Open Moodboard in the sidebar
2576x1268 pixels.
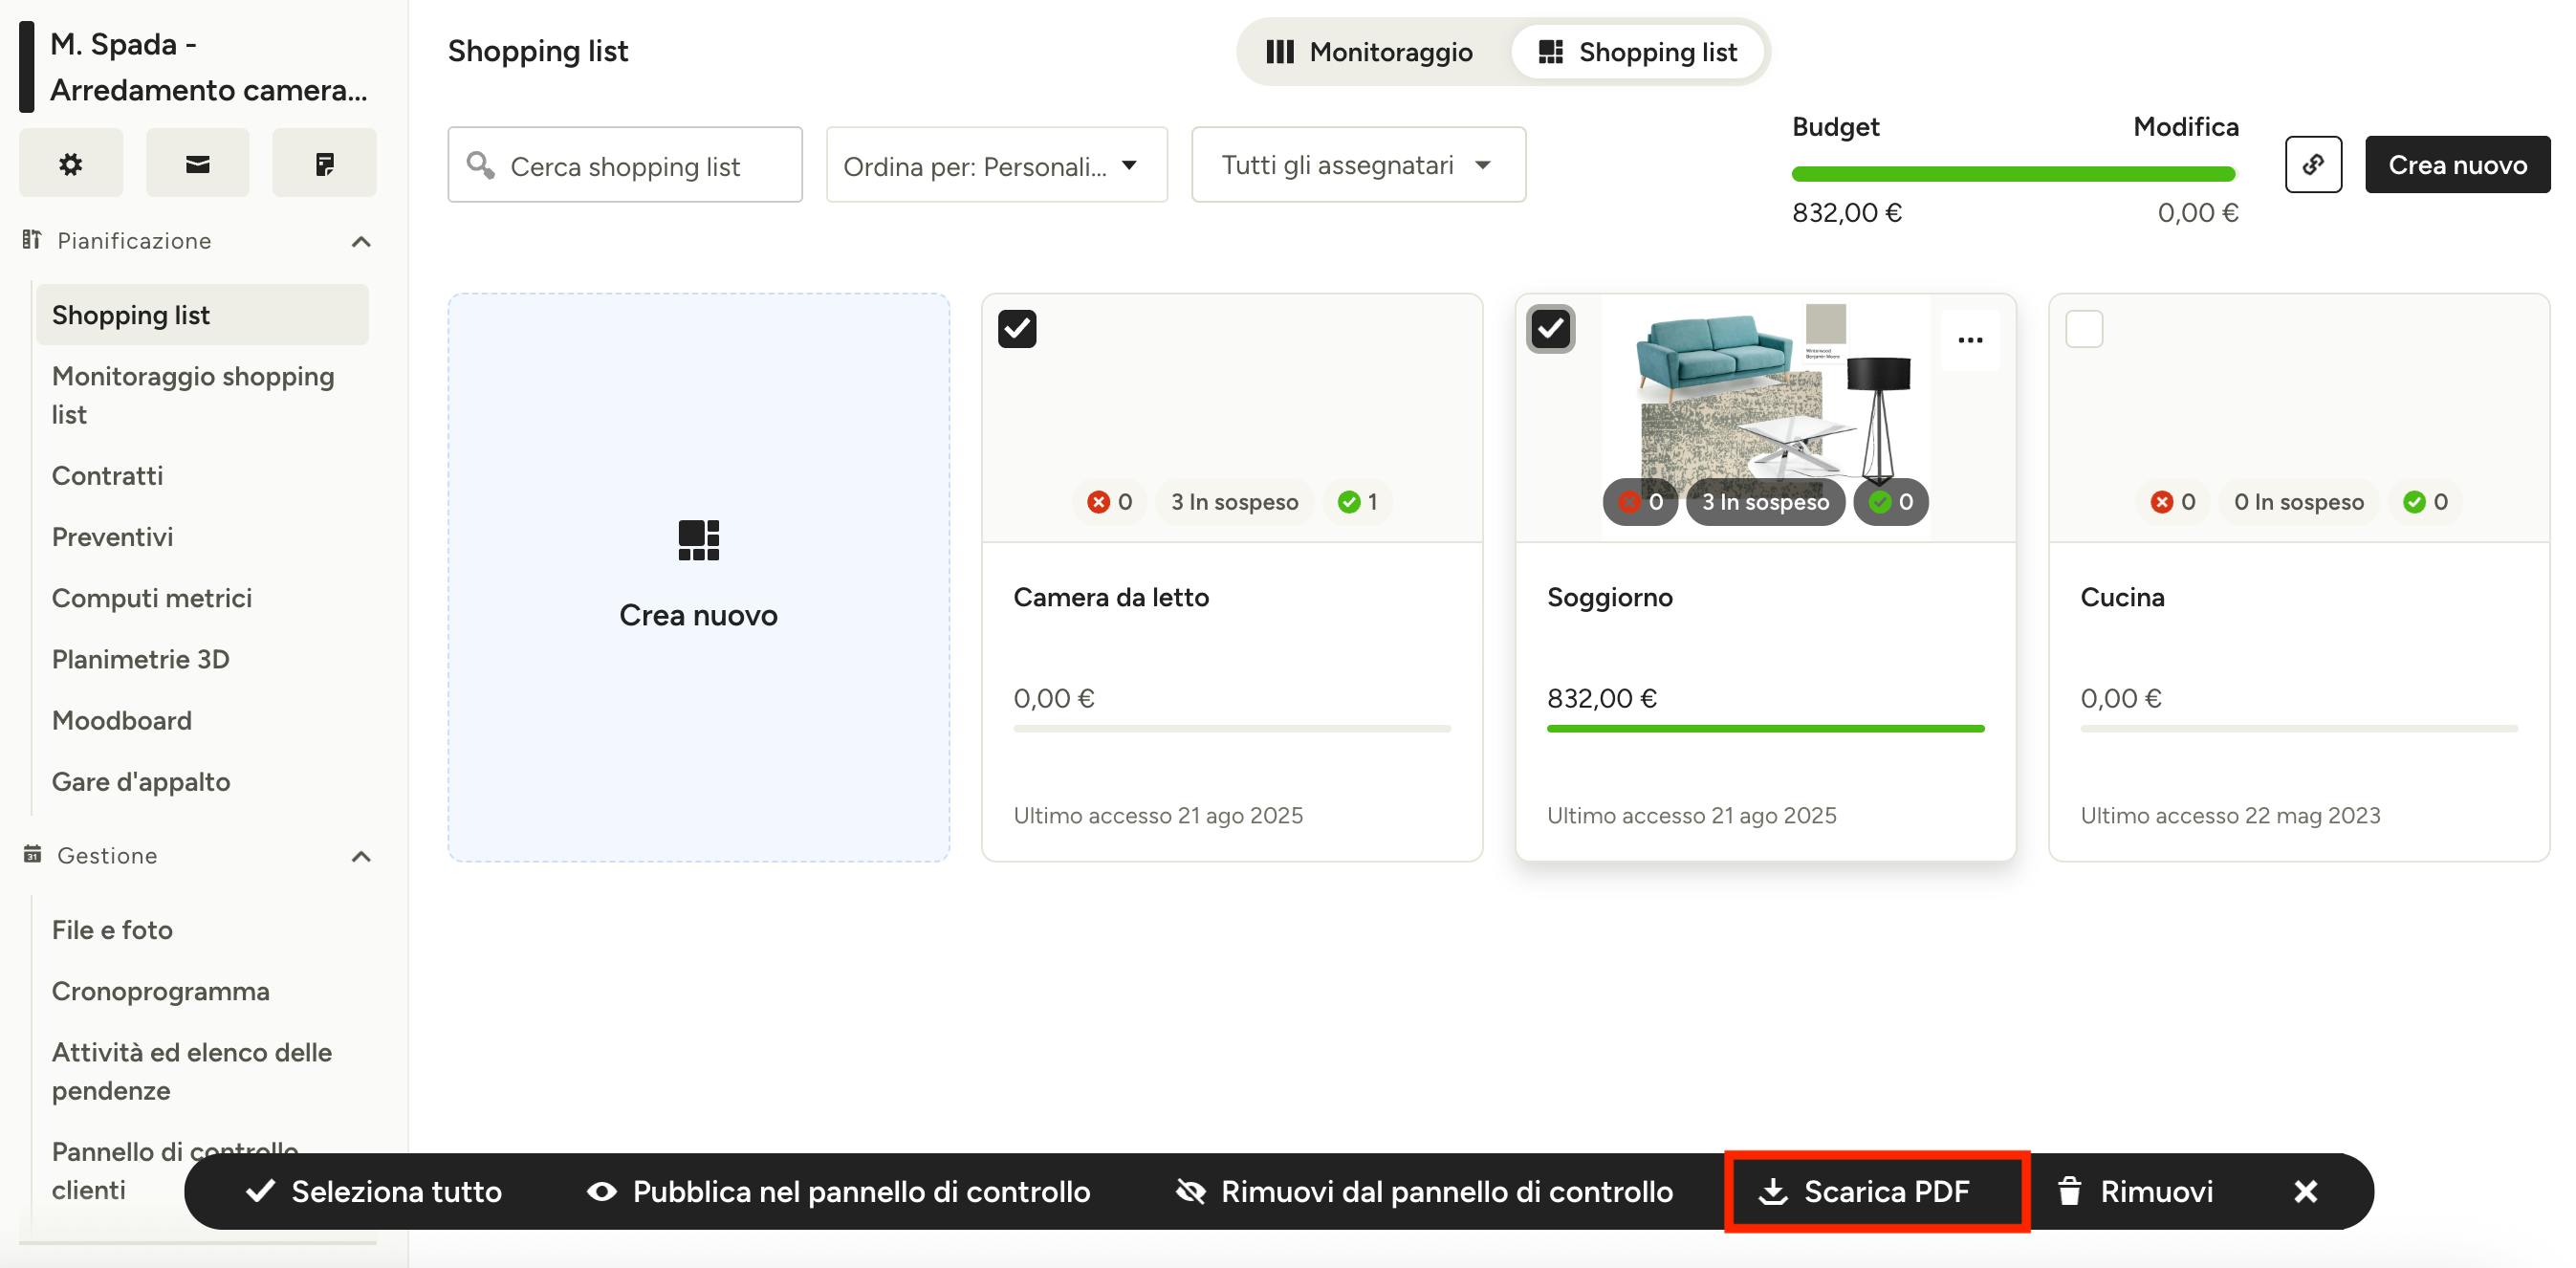click(x=122, y=720)
